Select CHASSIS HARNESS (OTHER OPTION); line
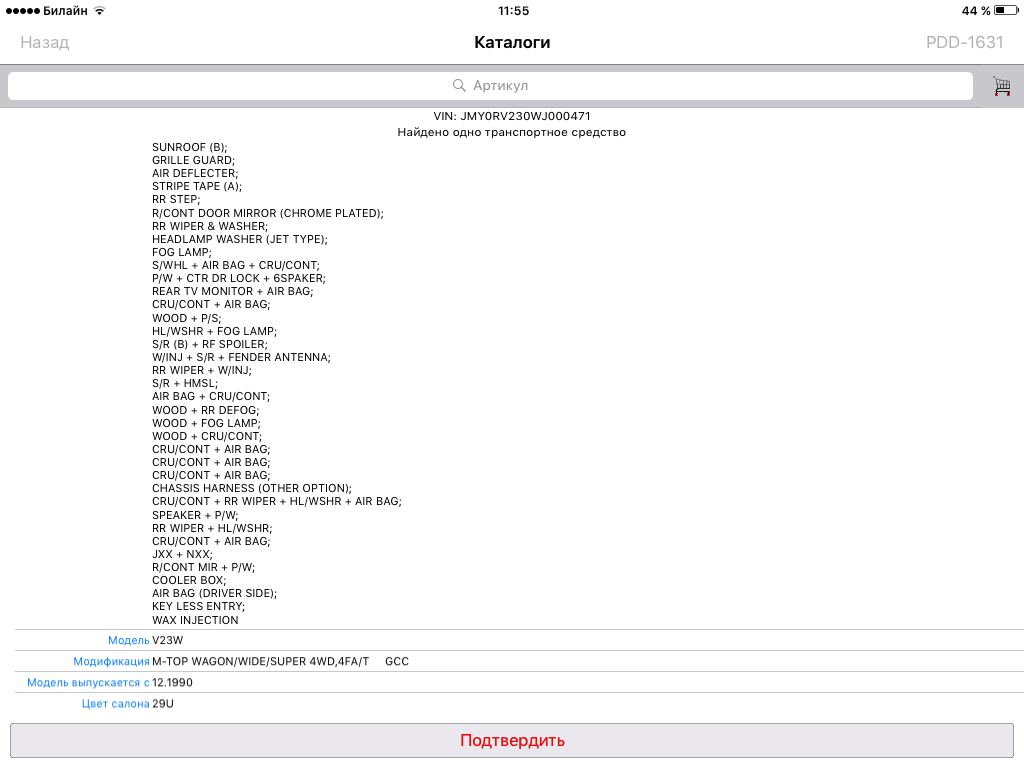 coord(252,489)
